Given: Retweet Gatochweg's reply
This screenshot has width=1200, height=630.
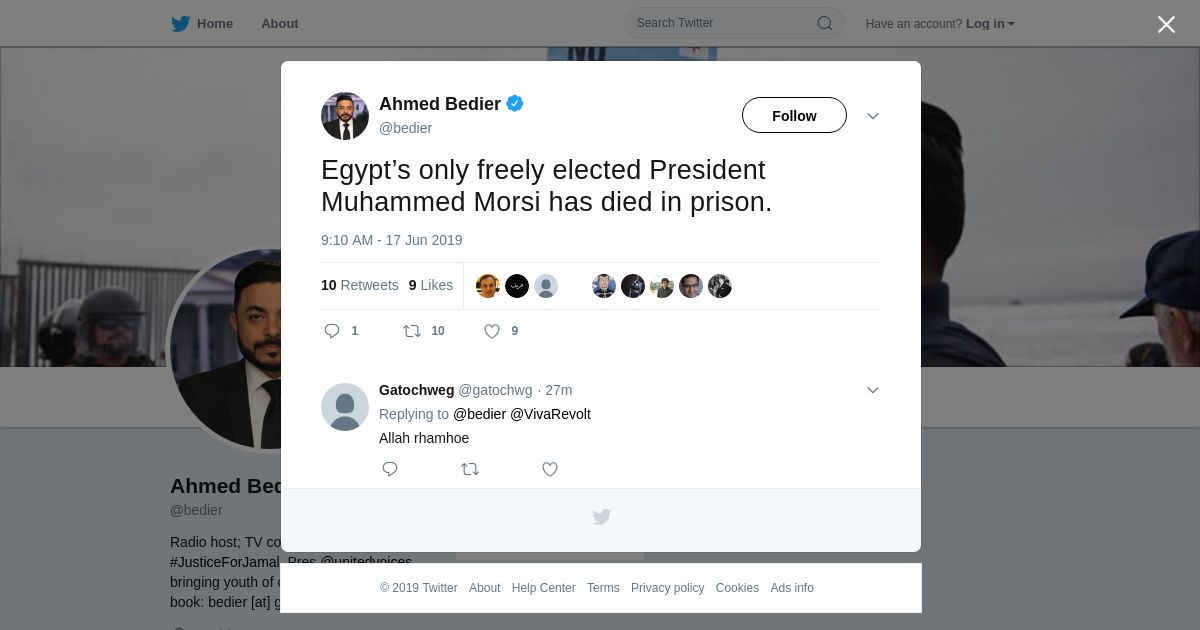Looking at the screenshot, I should click(x=470, y=469).
